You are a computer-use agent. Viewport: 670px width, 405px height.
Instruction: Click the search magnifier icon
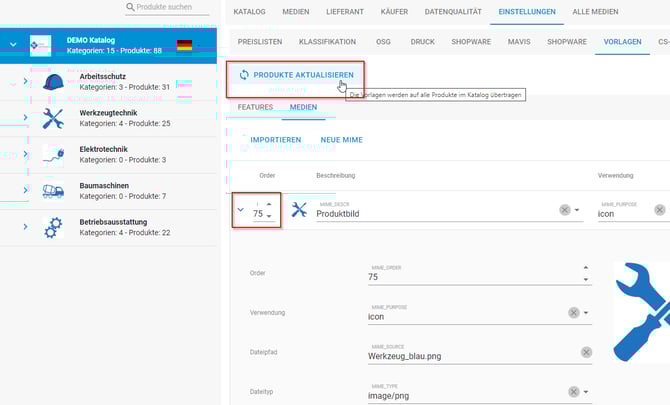click(x=130, y=7)
